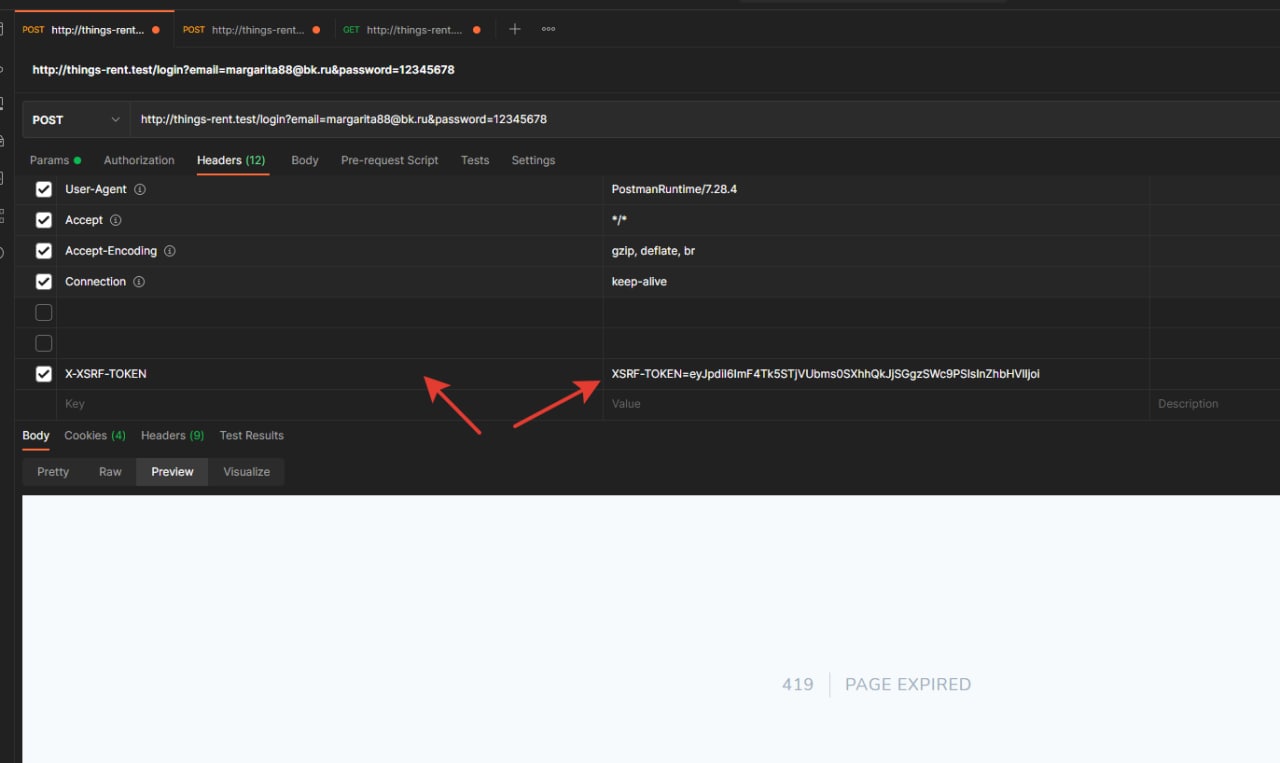Open the Pre-request Script tab
The image size is (1280, 763).
click(x=390, y=160)
